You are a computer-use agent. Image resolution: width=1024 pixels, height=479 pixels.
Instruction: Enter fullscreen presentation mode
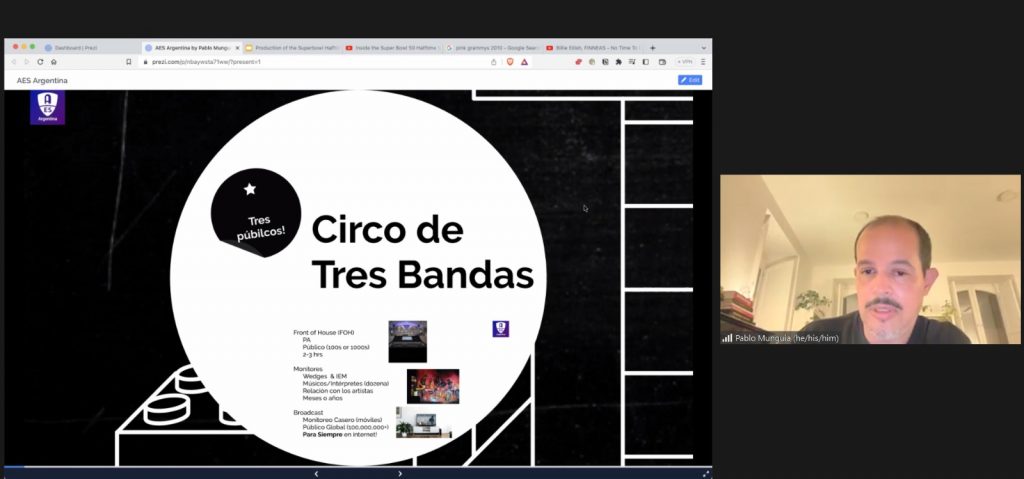tap(706, 473)
